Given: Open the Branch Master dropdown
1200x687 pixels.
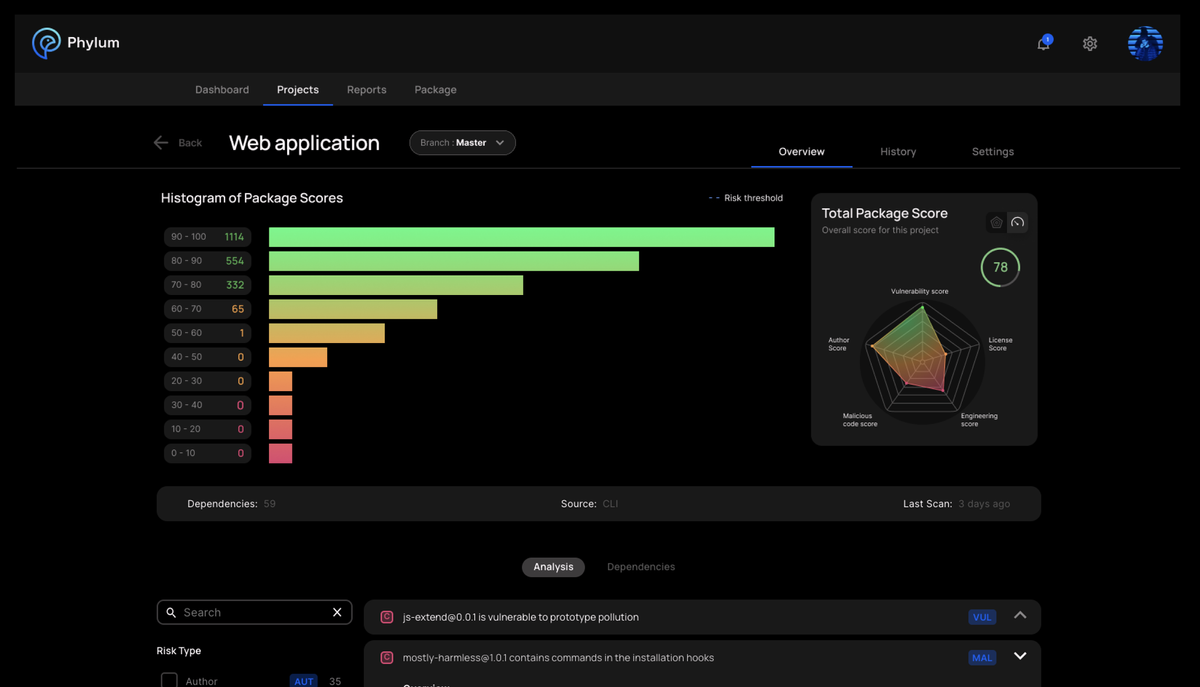Looking at the screenshot, I should click(x=462, y=142).
